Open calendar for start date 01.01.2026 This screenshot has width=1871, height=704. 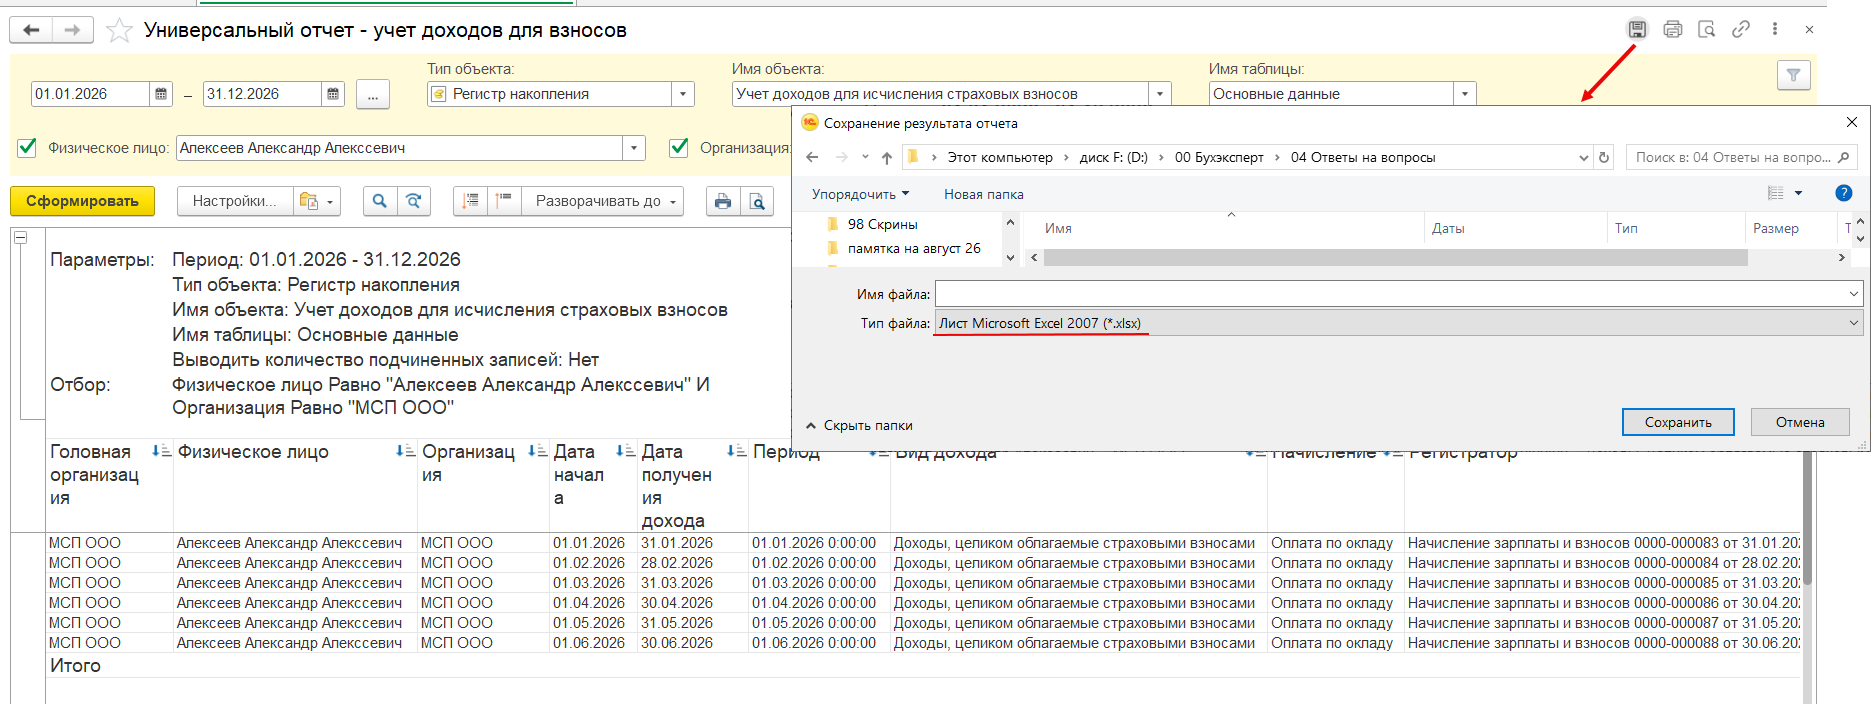tap(160, 94)
